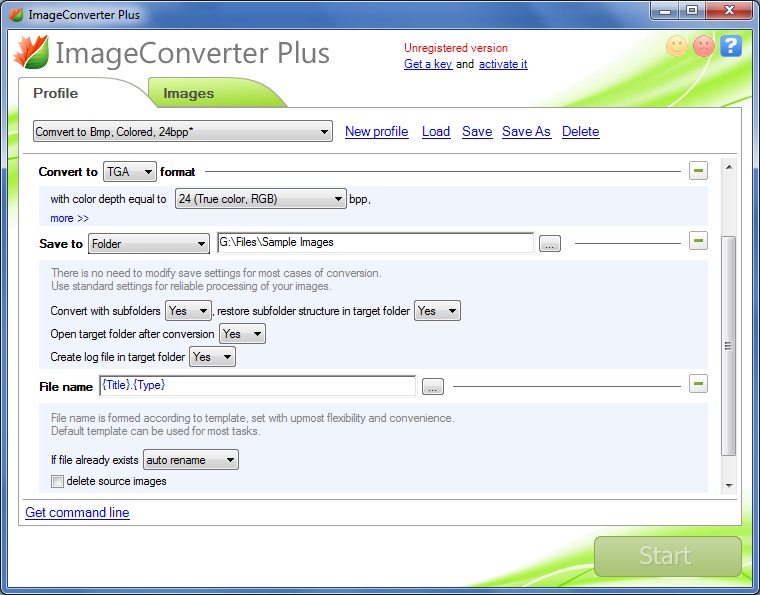Image resolution: width=760 pixels, height=595 pixels.
Task: Click the File name template field
Action: coord(258,386)
